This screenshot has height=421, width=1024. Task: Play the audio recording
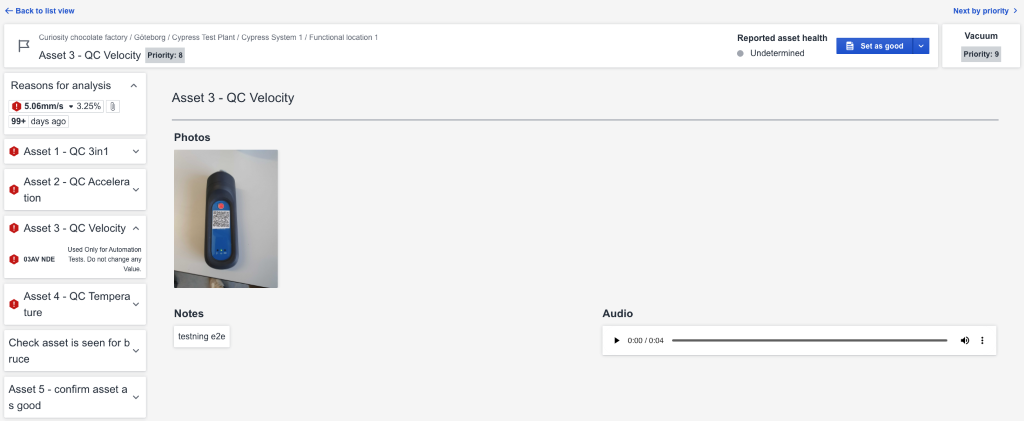point(616,340)
